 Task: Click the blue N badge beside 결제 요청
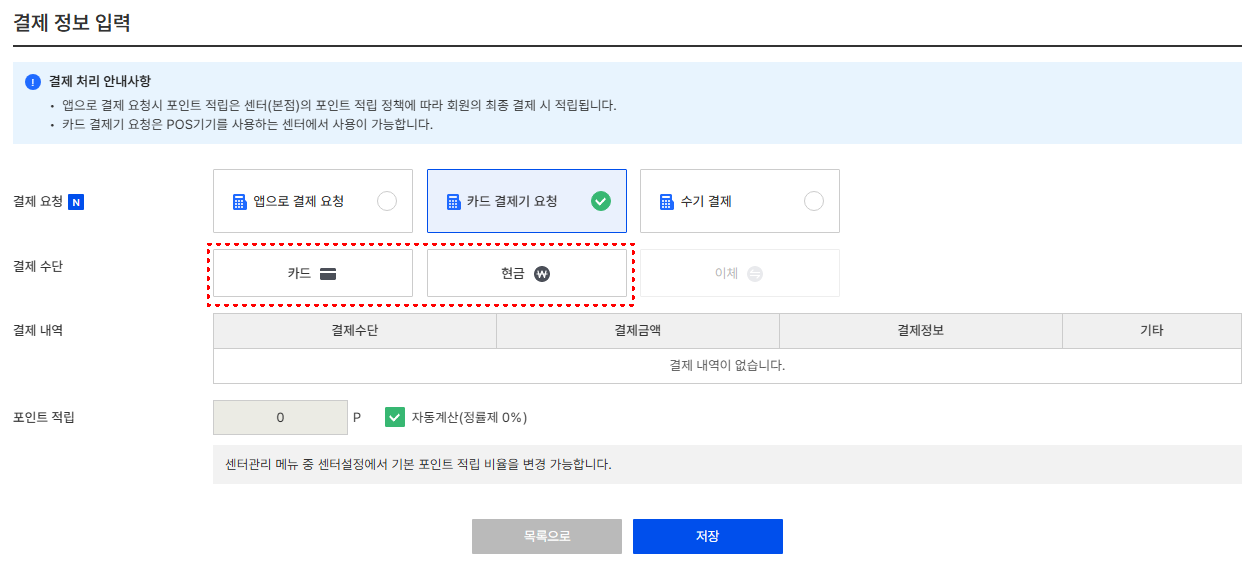point(76,201)
